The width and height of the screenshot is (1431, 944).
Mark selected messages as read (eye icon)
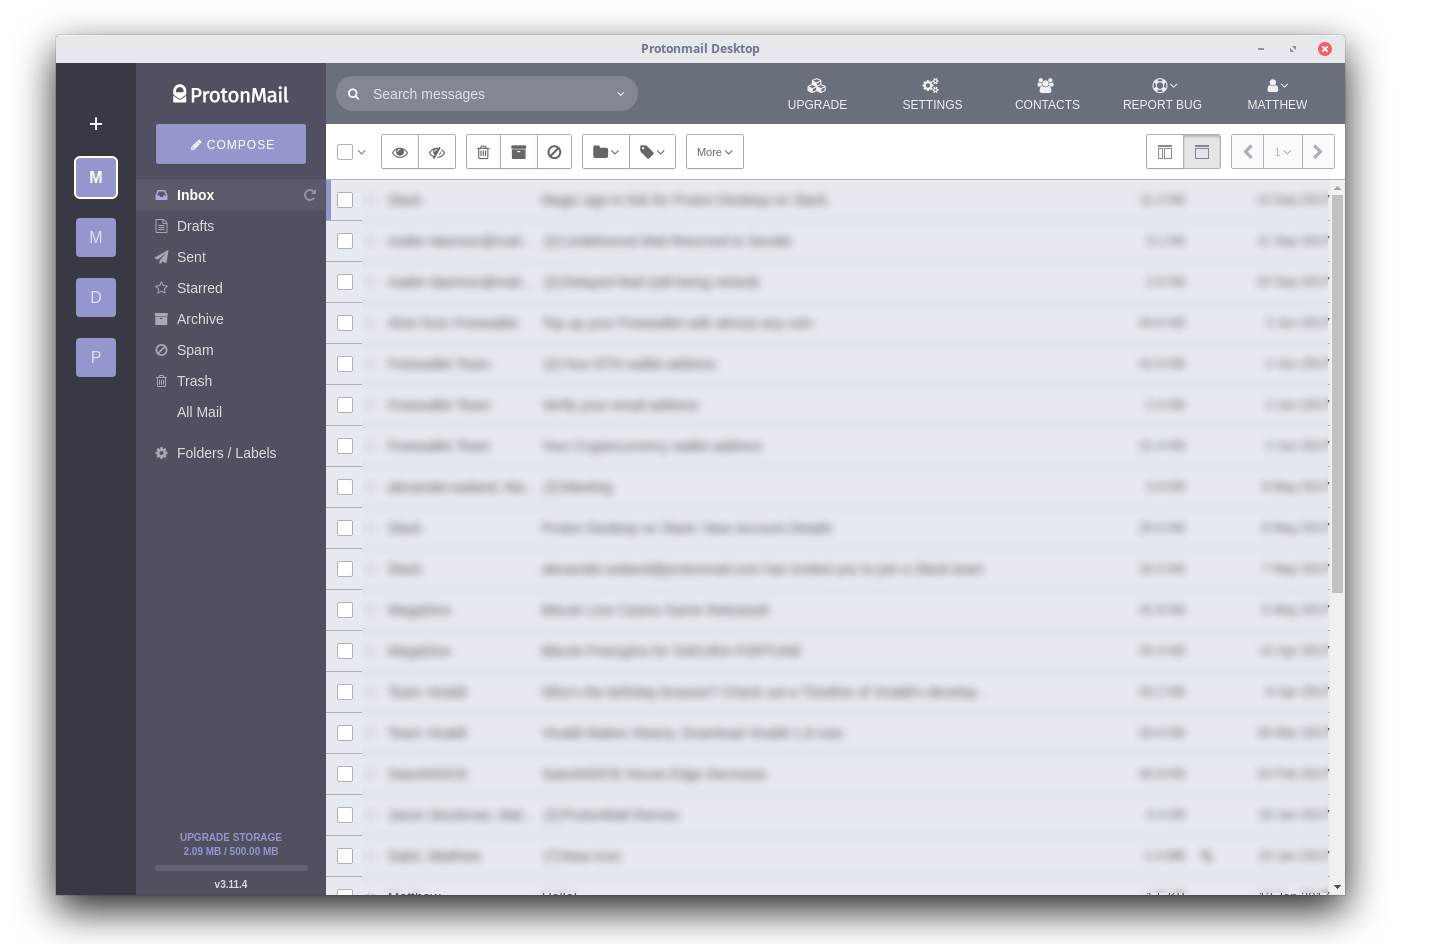(x=399, y=152)
